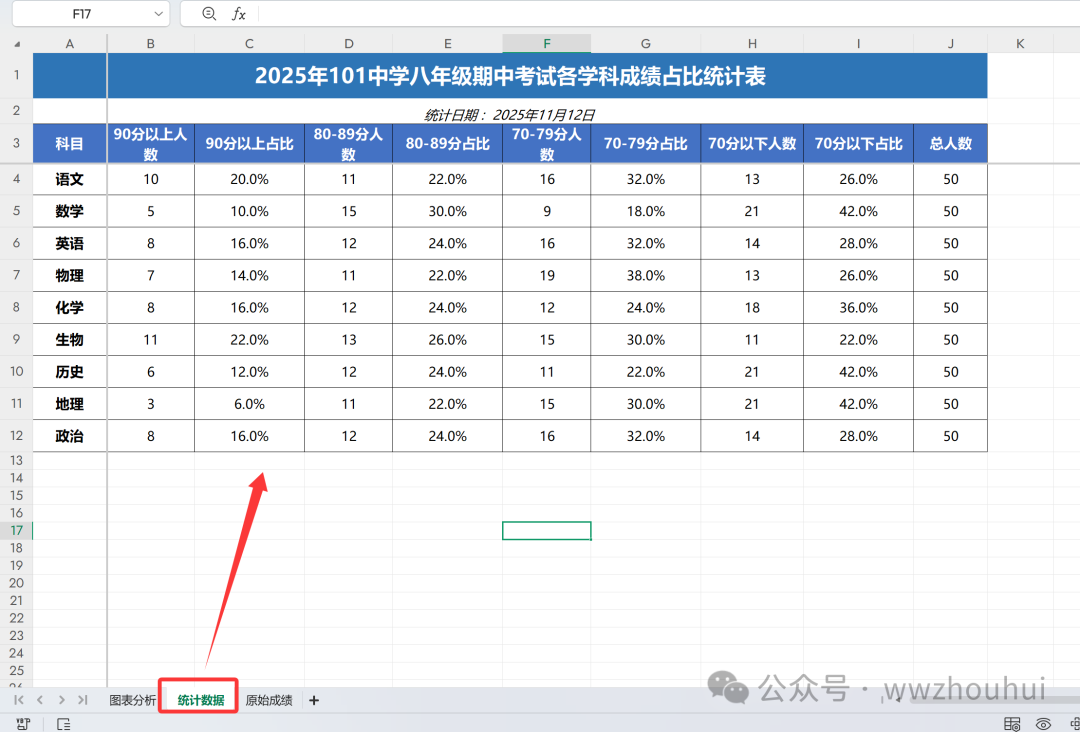Click the keyboard layout icon in bottom-left status bar
The width and height of the screenshot is (1080, 732).
[23, 723]
